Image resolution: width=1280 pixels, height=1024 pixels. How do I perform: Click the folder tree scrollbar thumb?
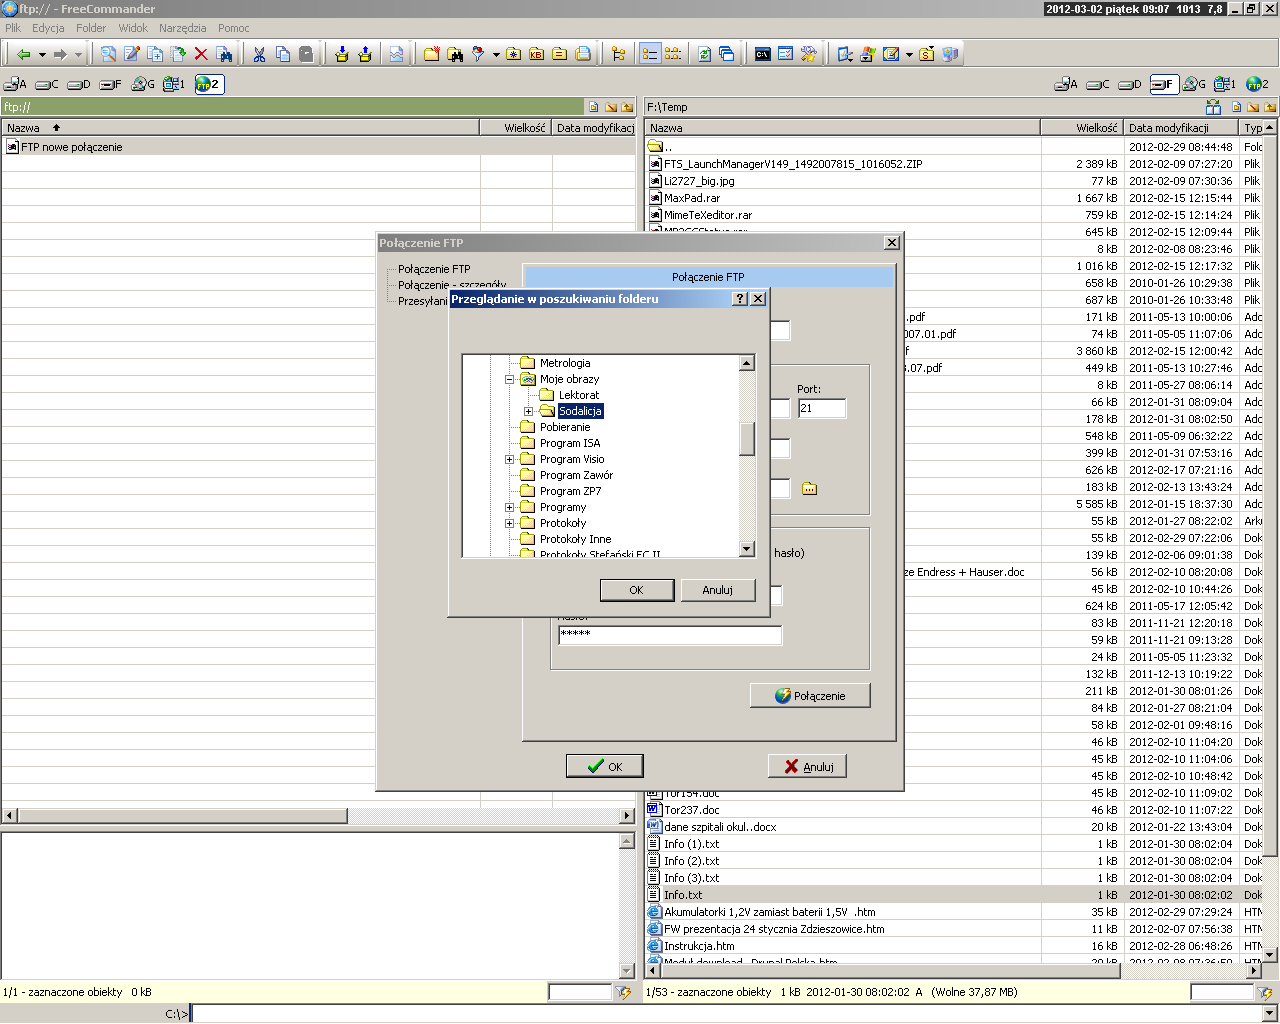click(x=747, y=438)
